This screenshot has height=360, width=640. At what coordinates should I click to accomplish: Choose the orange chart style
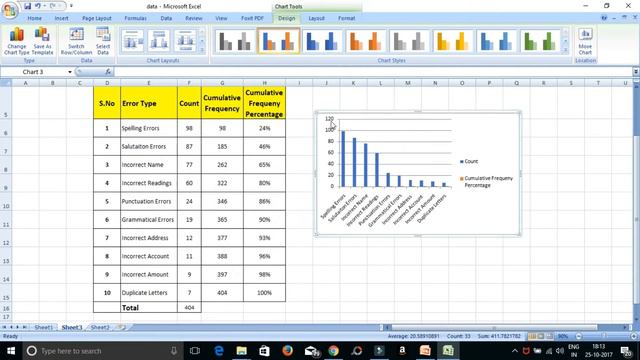coord(366,41)
